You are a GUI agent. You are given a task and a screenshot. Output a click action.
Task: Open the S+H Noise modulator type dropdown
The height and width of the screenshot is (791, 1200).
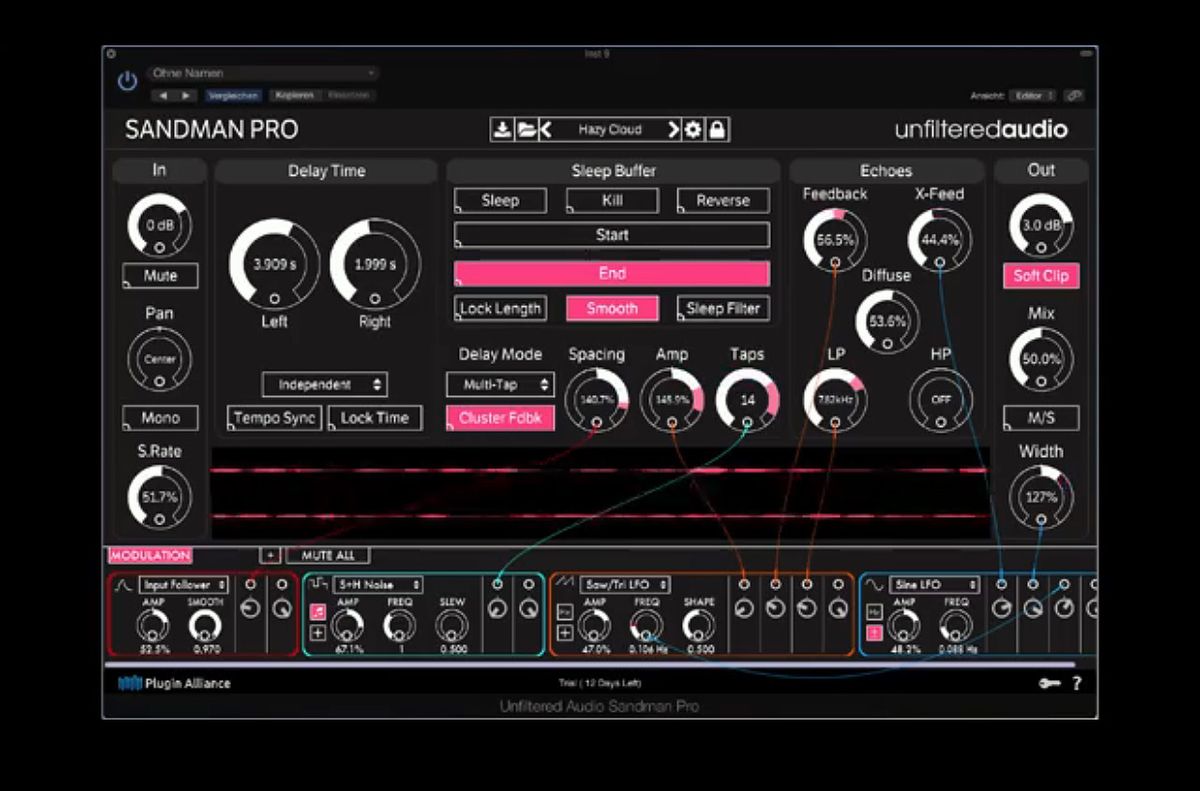click(378, 584)
